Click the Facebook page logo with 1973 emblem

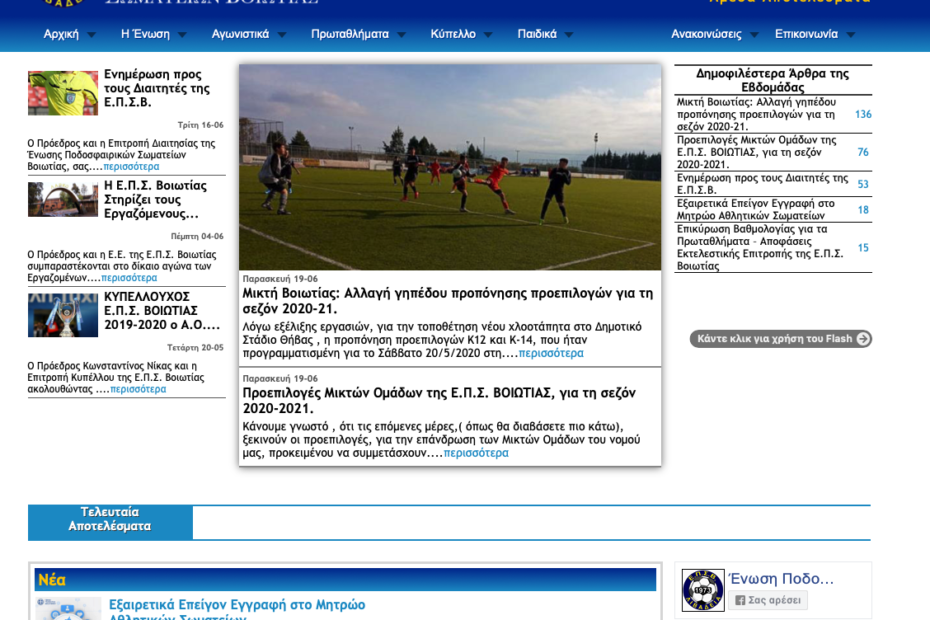(703, 590)
